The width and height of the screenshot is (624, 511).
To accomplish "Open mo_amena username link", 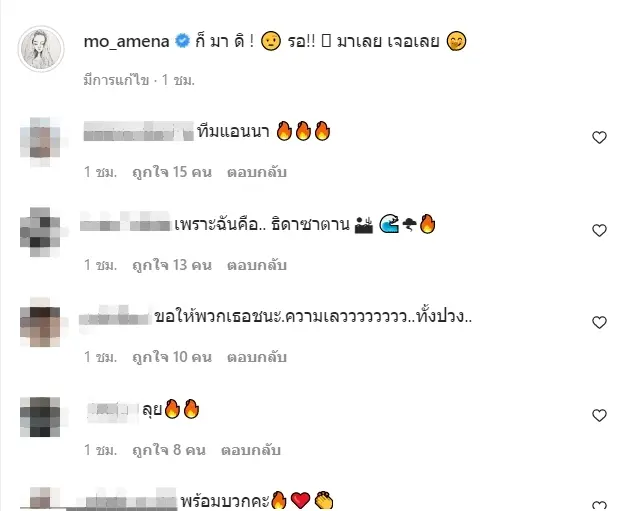I will tap(127, 41).
